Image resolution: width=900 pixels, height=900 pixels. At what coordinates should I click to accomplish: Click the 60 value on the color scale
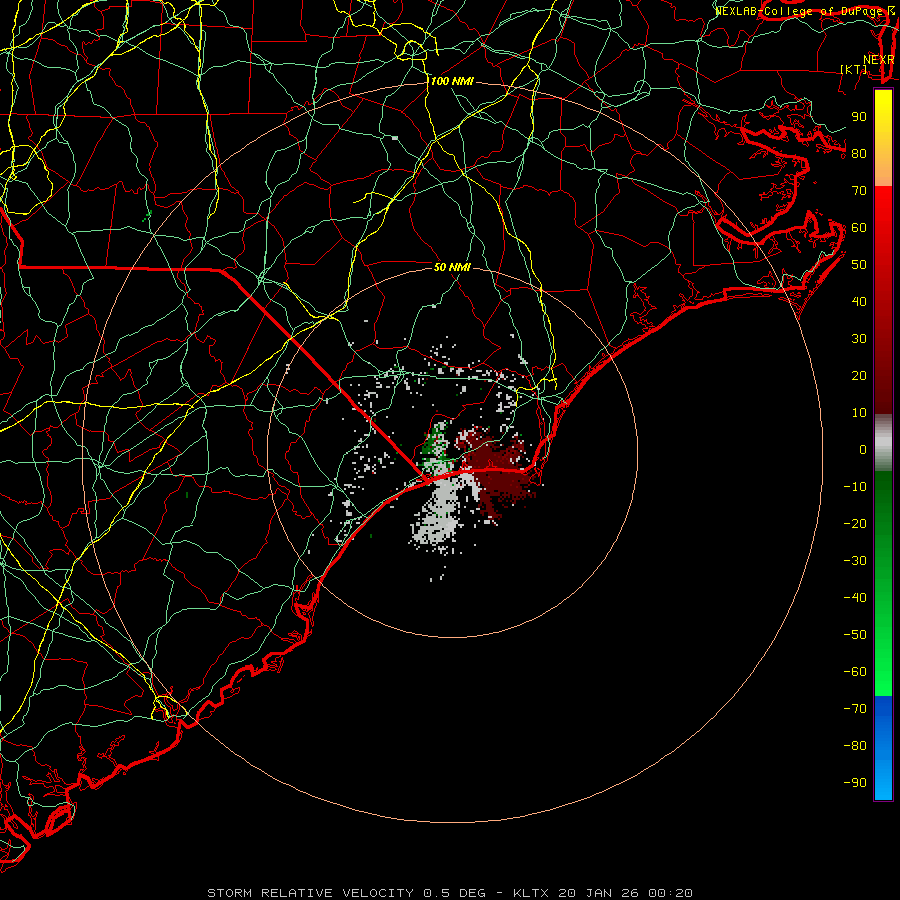(859, 227)
